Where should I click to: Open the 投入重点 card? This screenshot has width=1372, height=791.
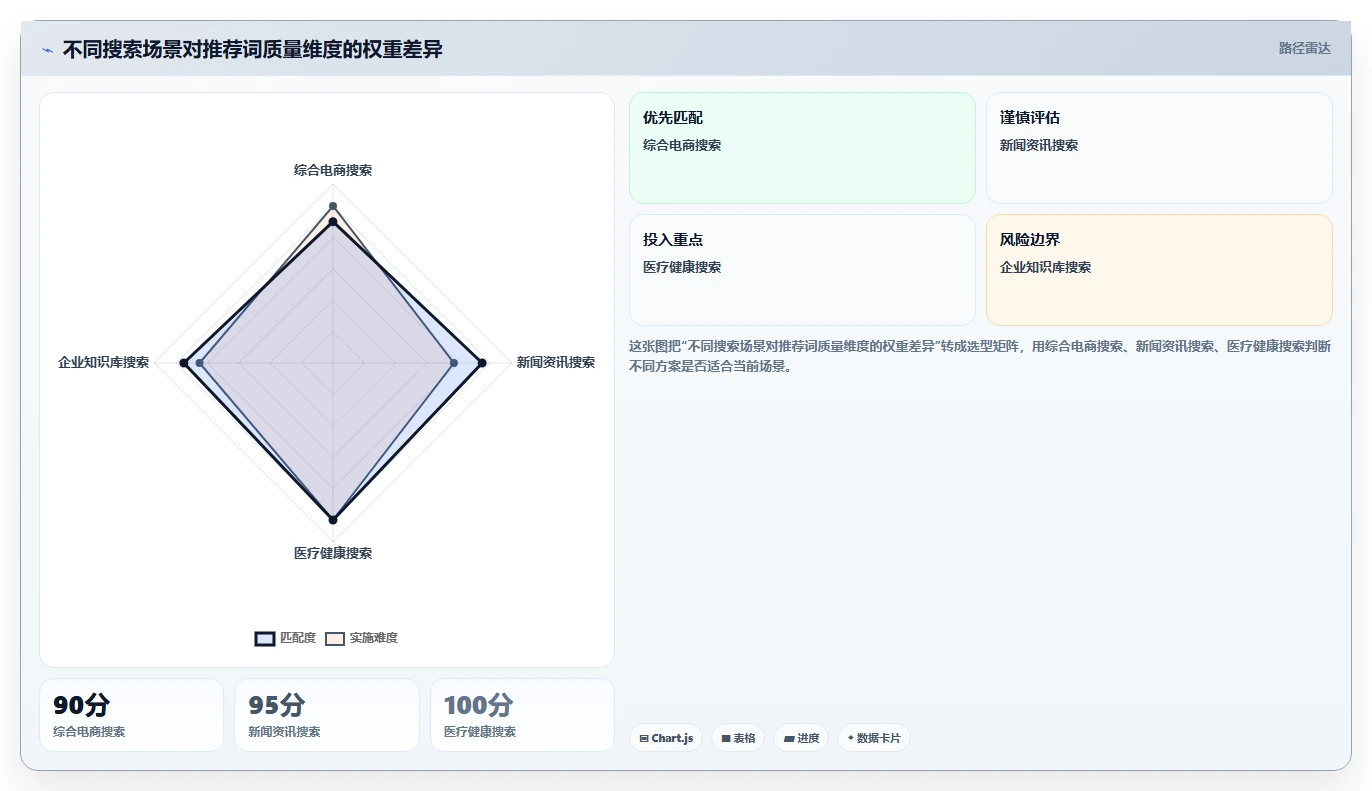click(x=802, y=270)
